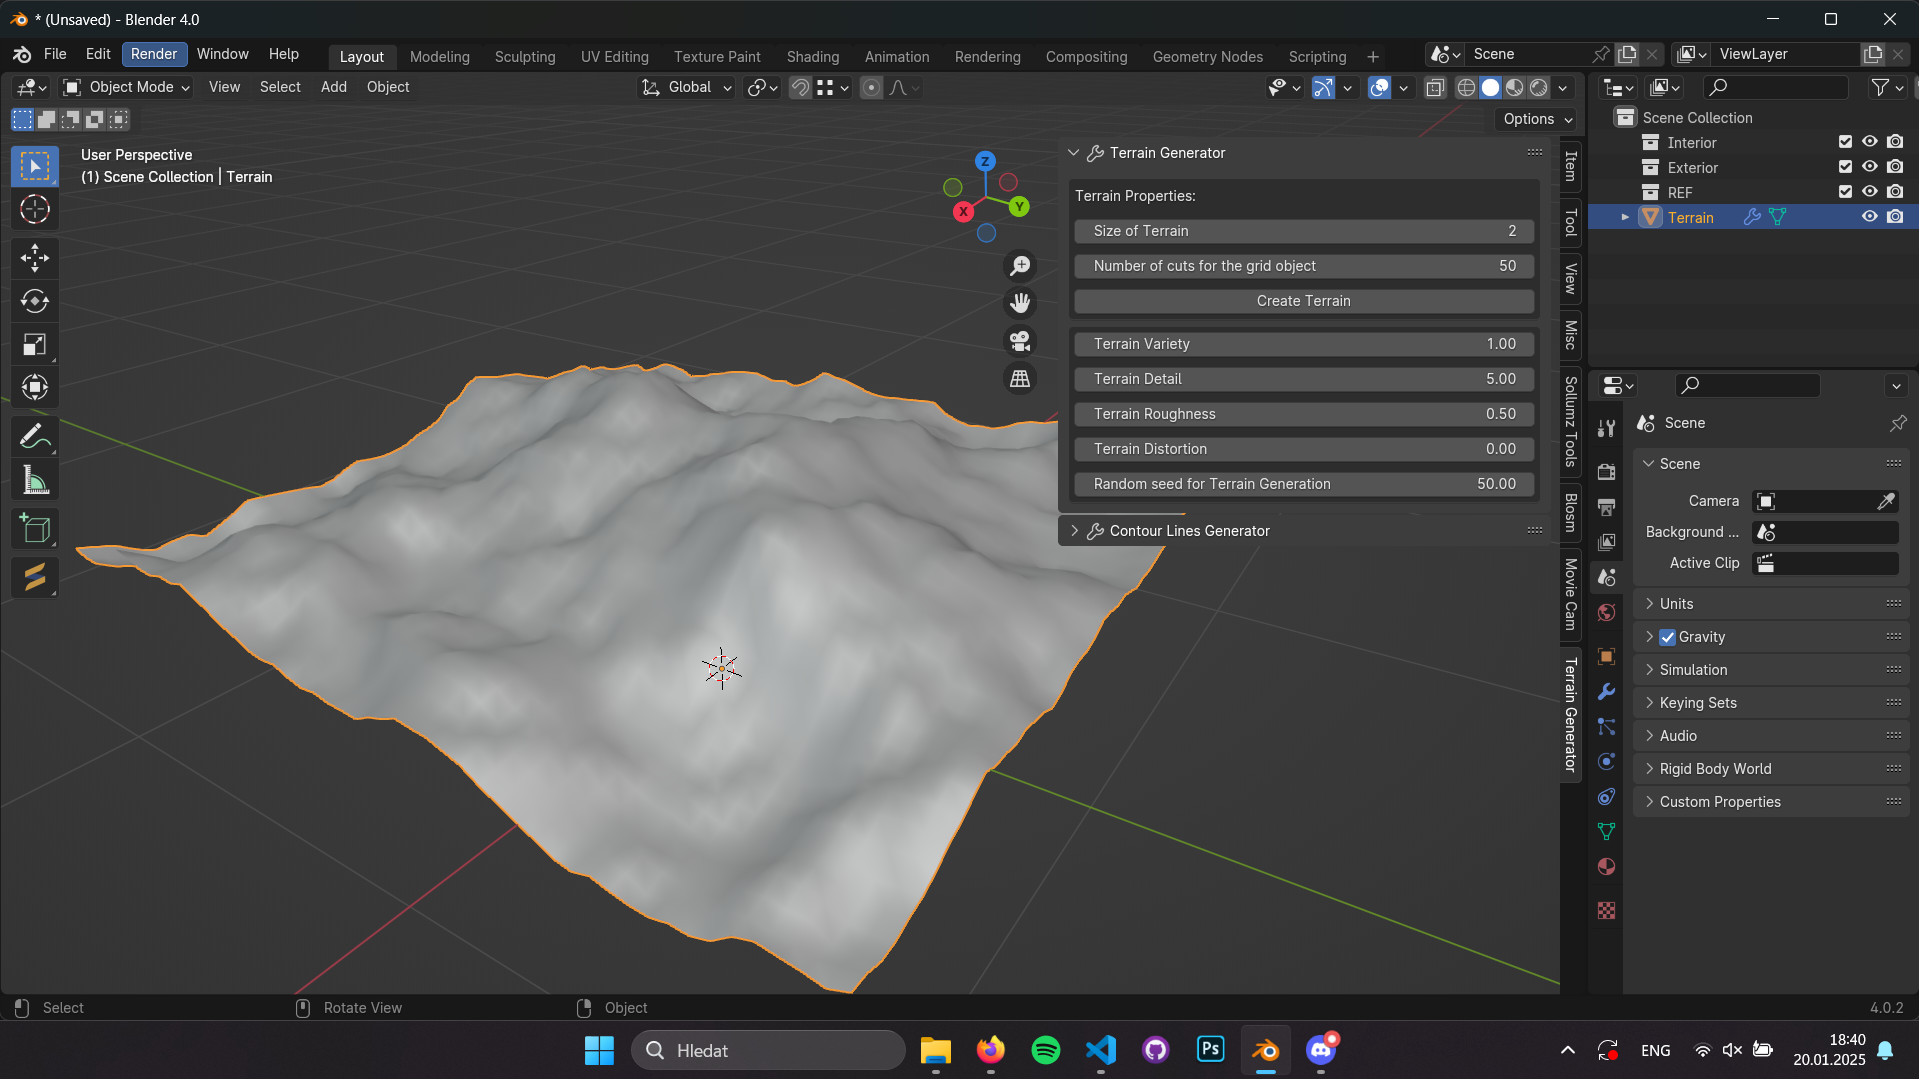The height and width of the screenshot is (1080, 1920).
Task: Open the Texture properties checker icon
Action: click(1606, 910)
